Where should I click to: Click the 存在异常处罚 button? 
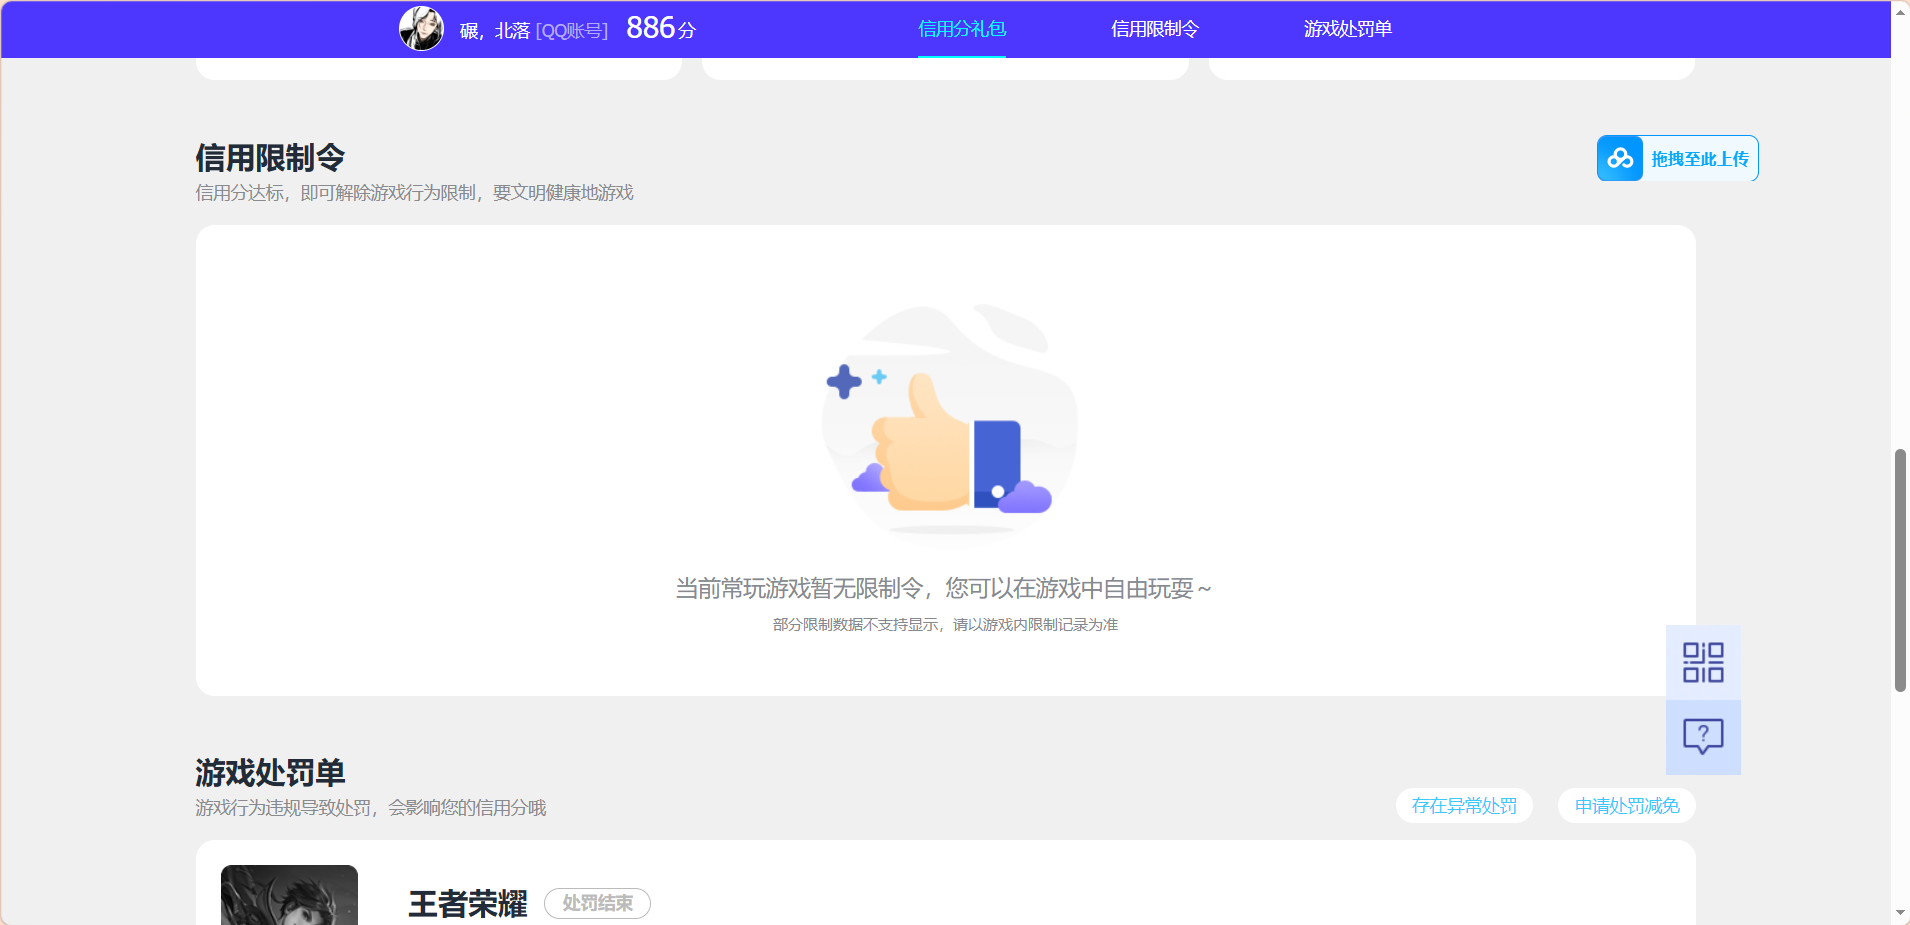click(1463, 805)
